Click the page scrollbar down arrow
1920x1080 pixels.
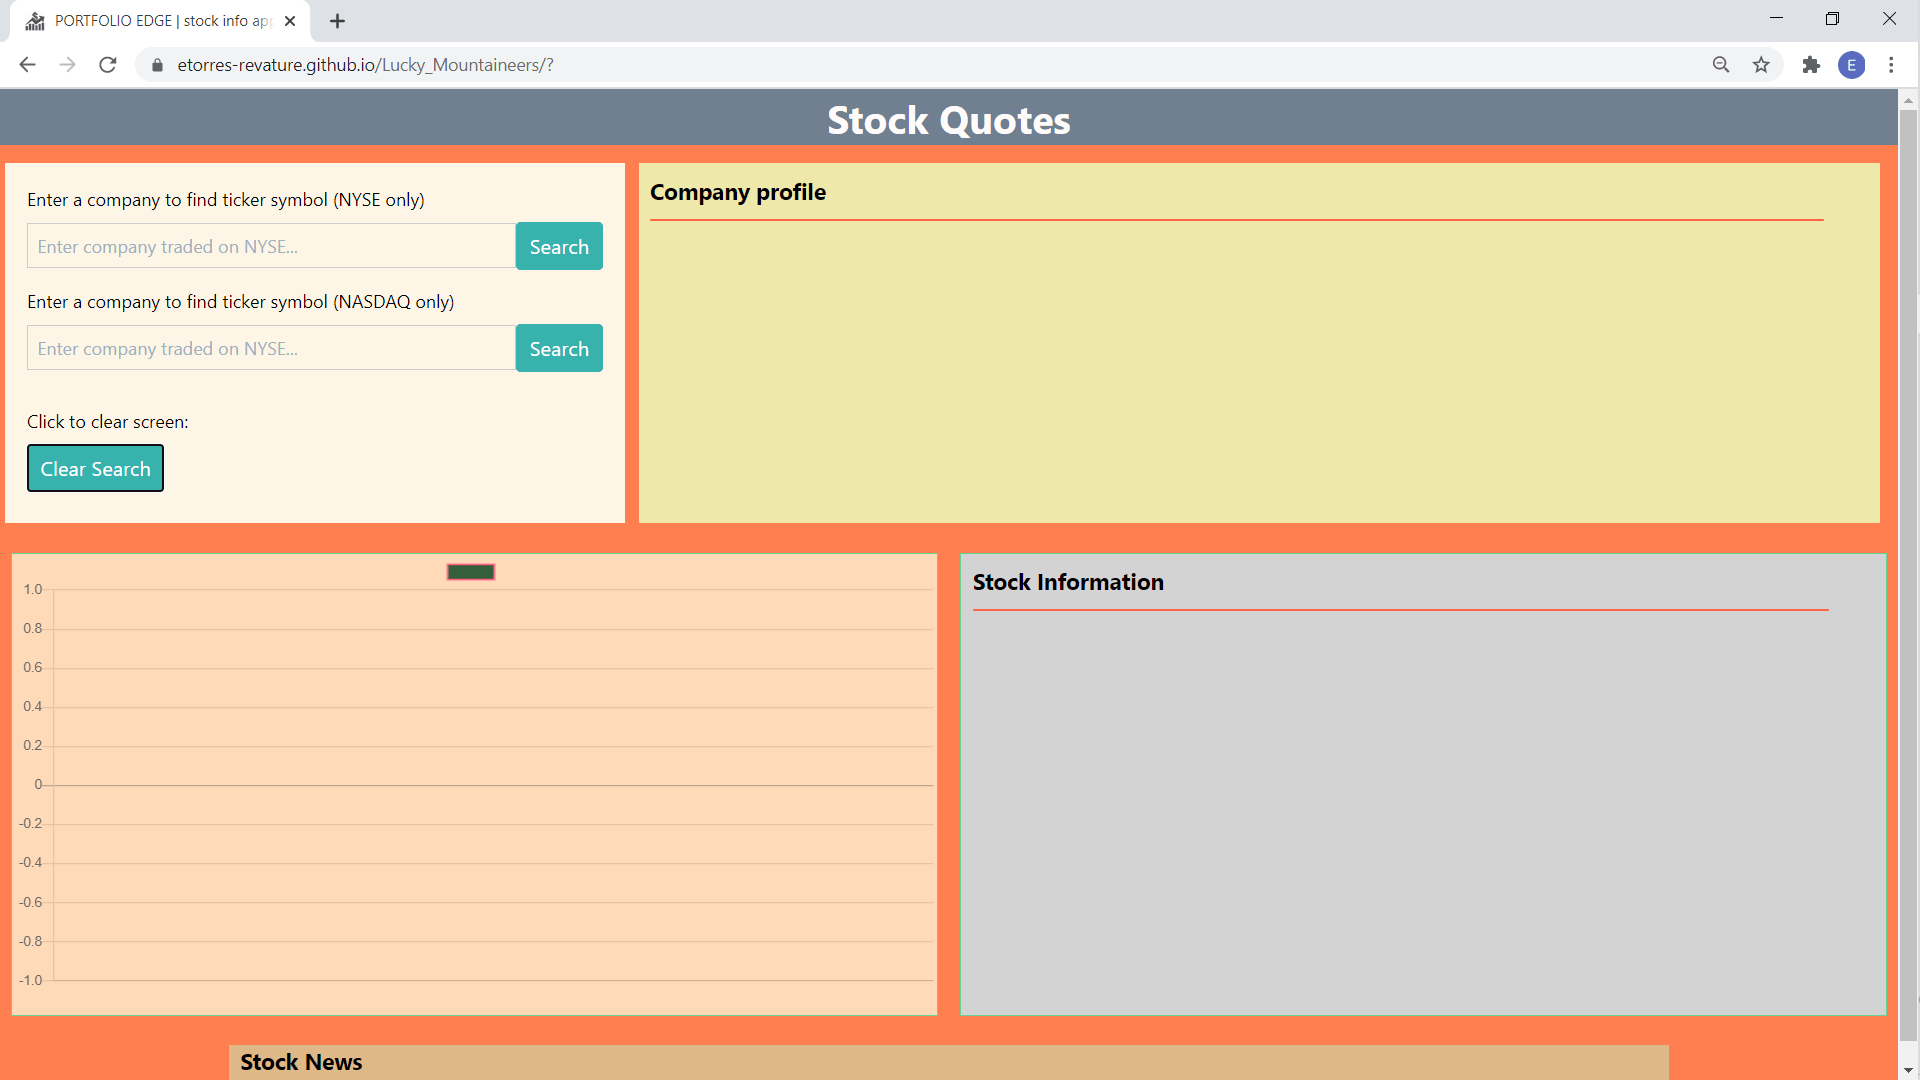click(x=1908, y=1070)
